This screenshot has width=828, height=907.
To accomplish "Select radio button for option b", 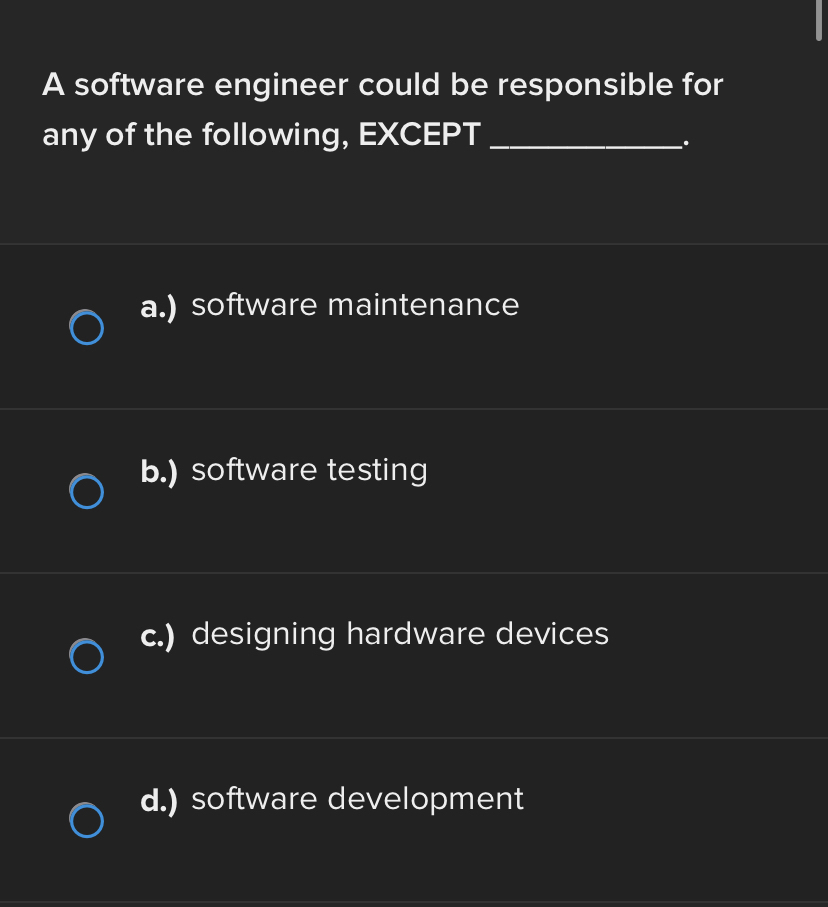I will coord(86,491).
